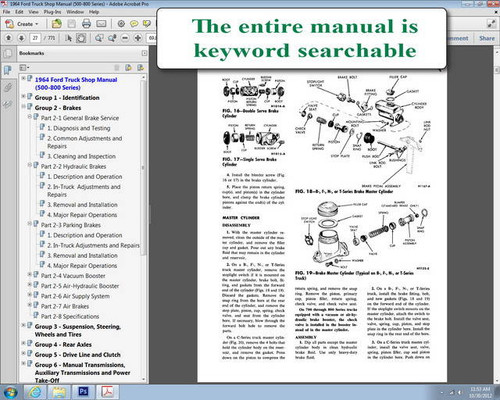The image size is (500, 400).
Task: Open the Edit menu
Action: [19, 12]
